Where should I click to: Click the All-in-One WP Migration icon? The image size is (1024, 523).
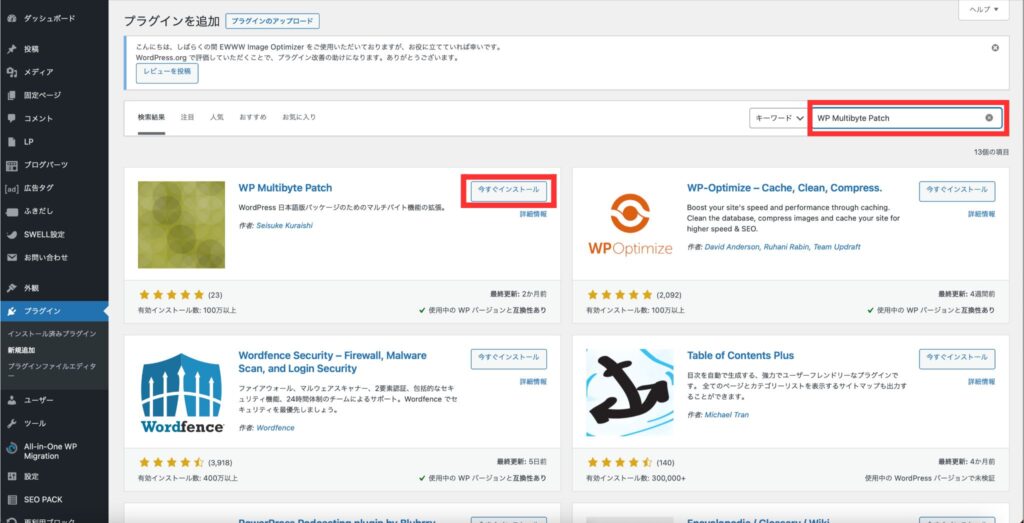(x=11, y=447)
